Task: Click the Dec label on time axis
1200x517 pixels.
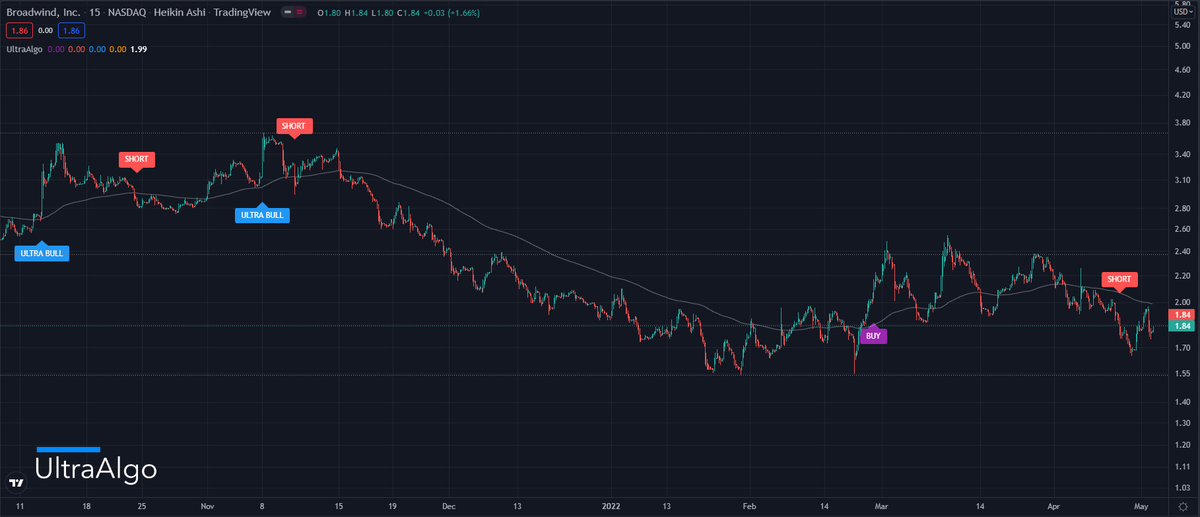Action: point(448,507)
